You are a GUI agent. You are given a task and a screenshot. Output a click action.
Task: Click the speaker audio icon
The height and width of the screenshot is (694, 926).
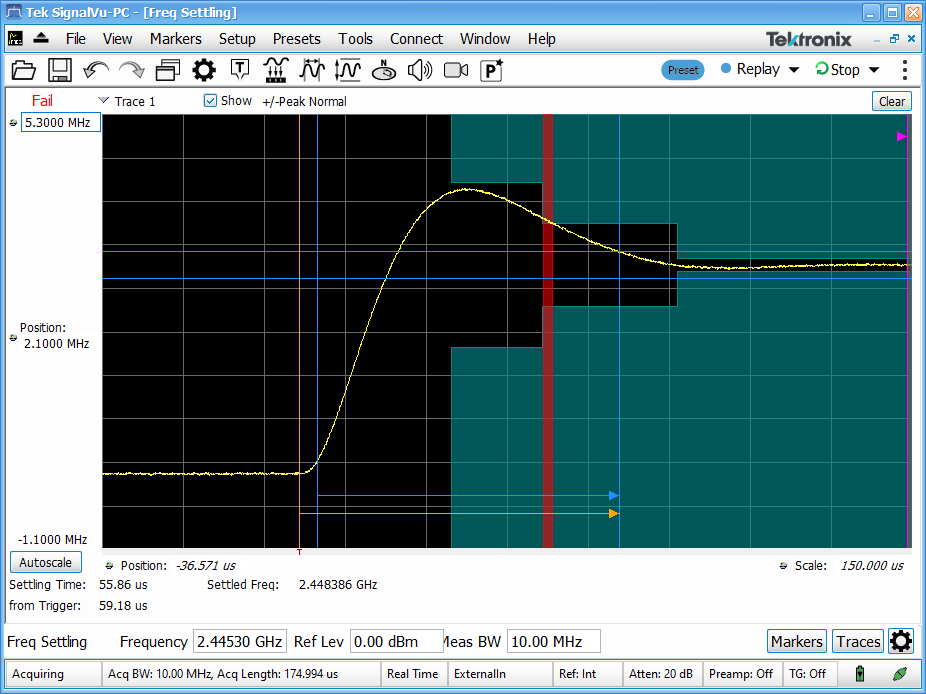pyautogui.click(x=420, y=70)
